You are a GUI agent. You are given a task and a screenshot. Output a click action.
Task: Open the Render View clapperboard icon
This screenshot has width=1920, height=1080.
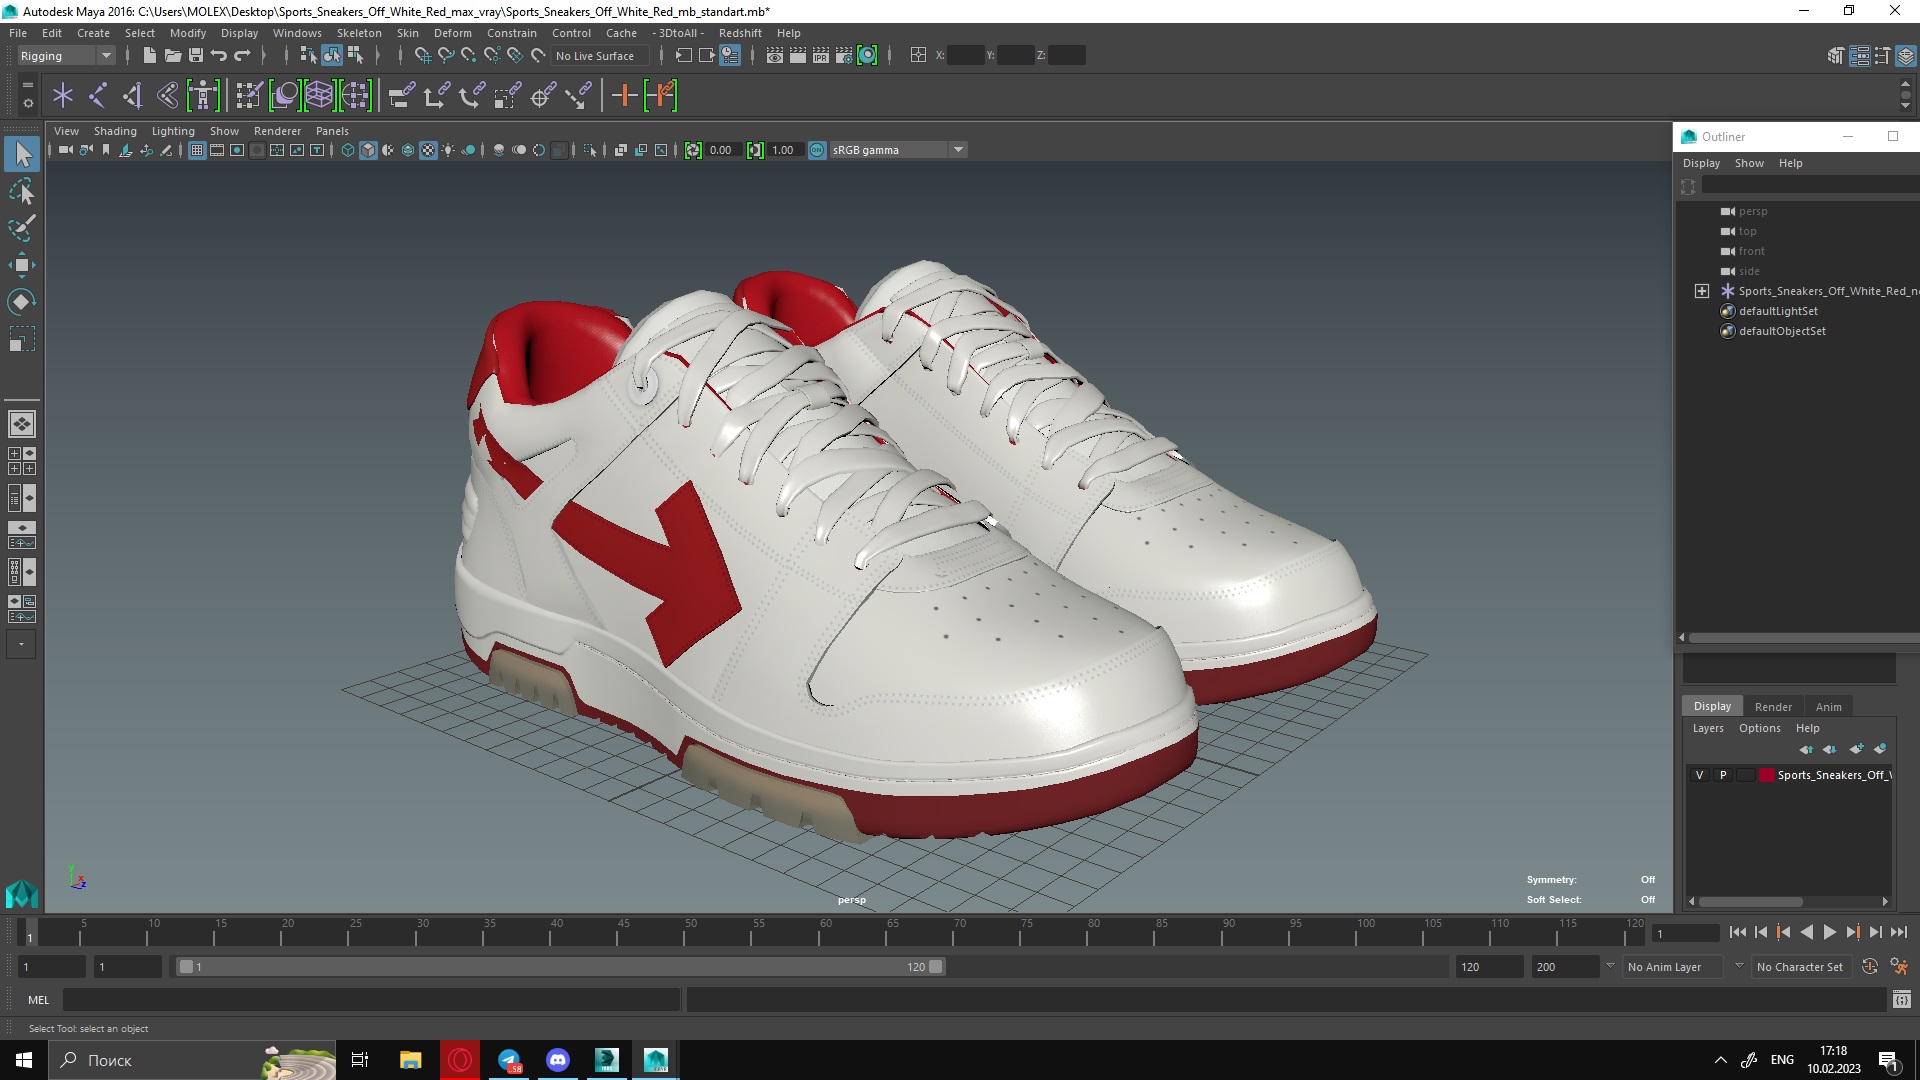coord(775,56)
